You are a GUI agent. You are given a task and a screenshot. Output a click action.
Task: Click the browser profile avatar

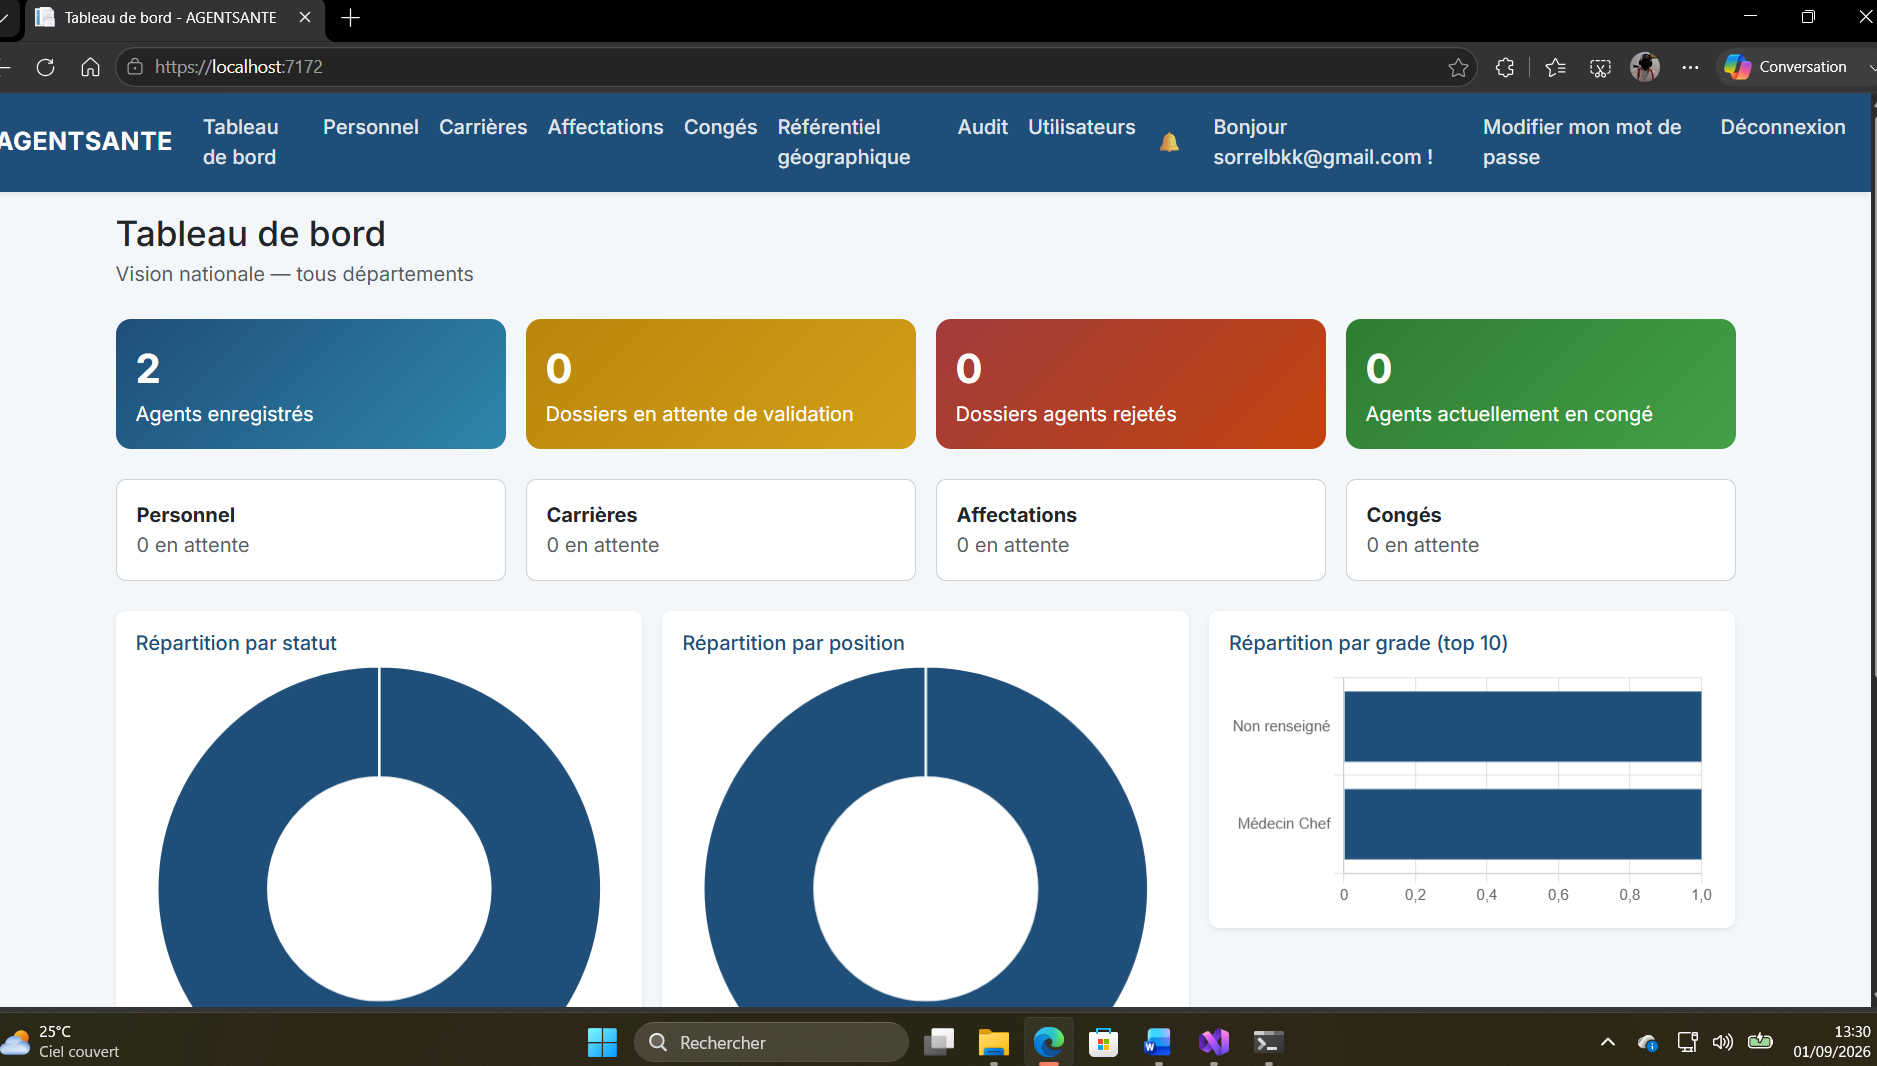point(1645,67)
